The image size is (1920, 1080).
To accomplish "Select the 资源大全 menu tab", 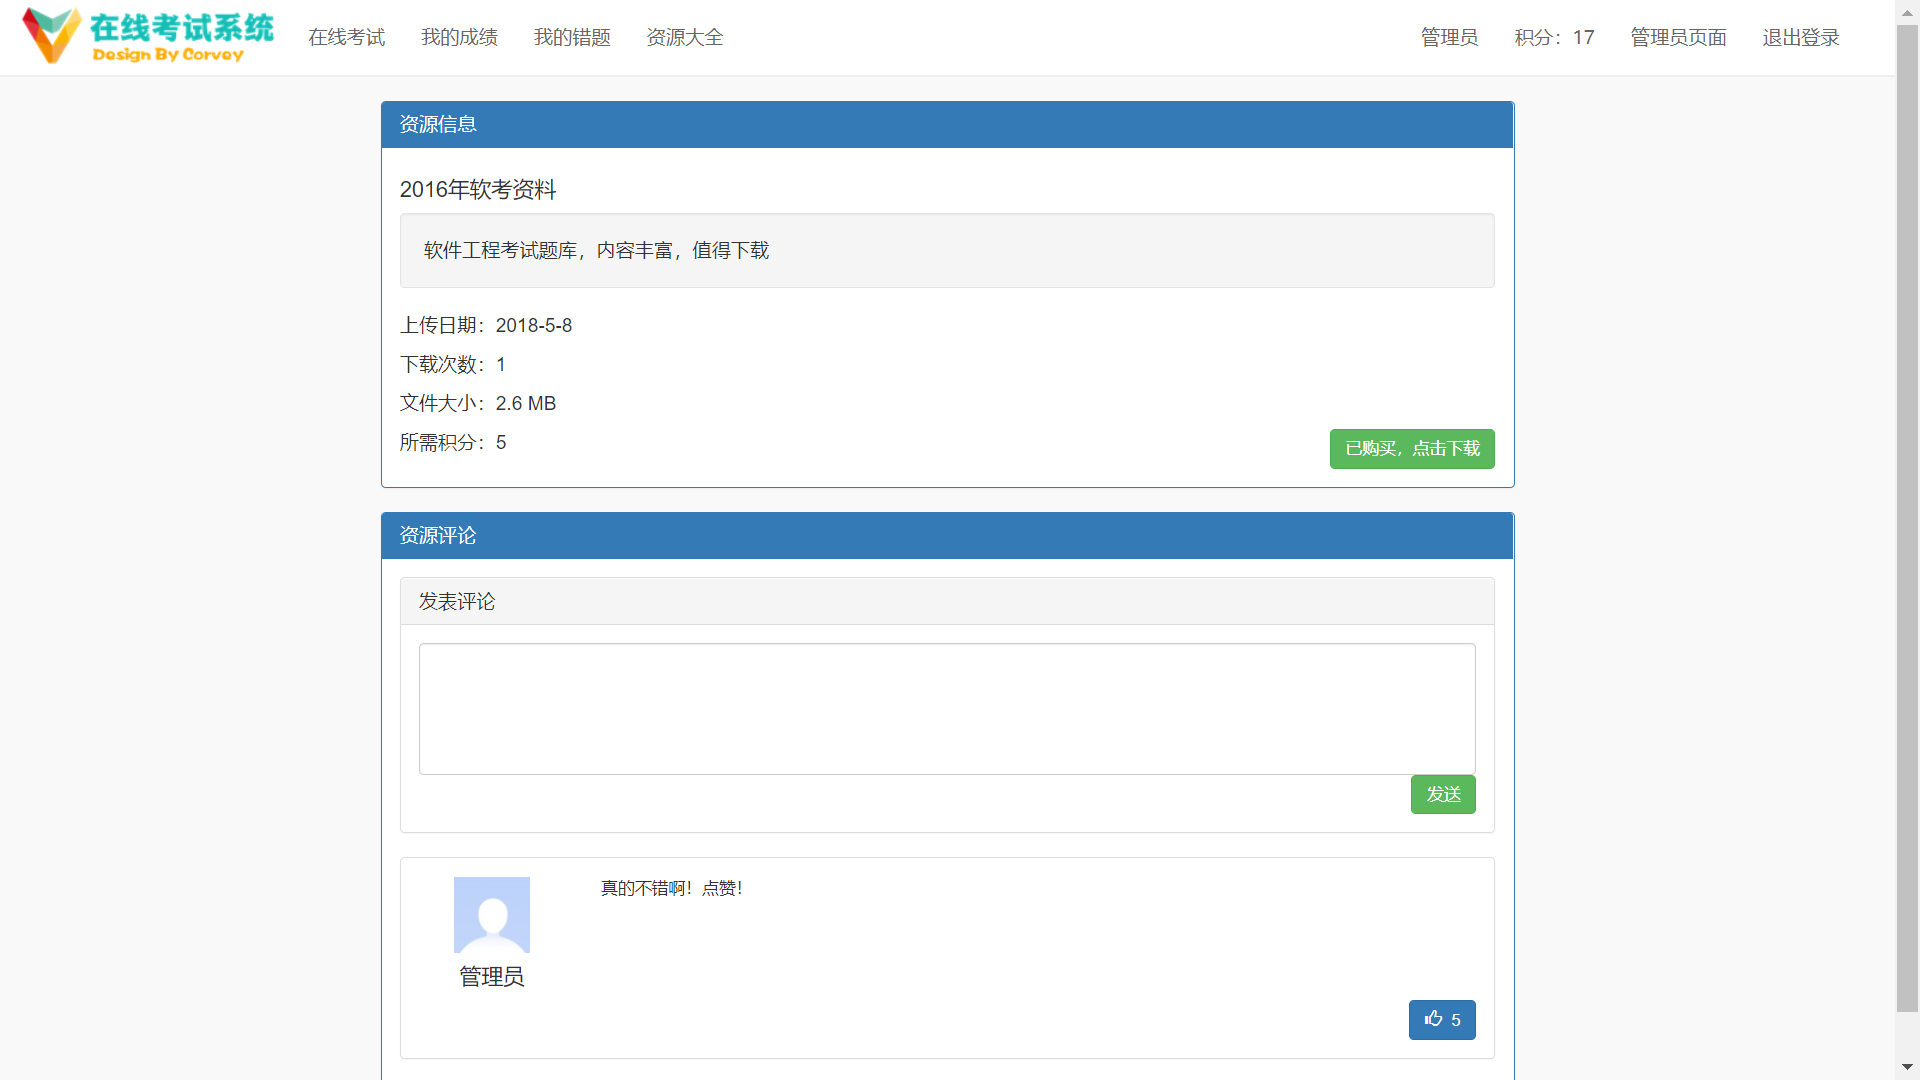I will point(682,37).
